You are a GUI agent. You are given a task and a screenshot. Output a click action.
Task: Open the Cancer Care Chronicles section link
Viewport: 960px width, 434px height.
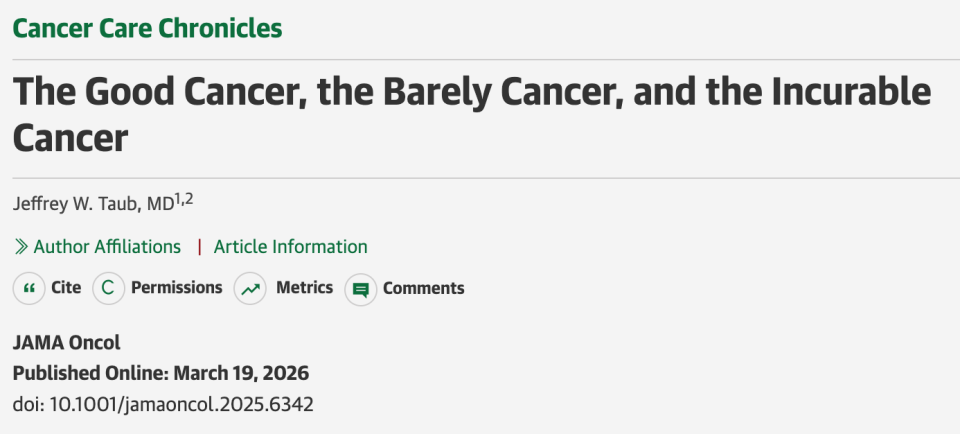[x=147, y=28]
